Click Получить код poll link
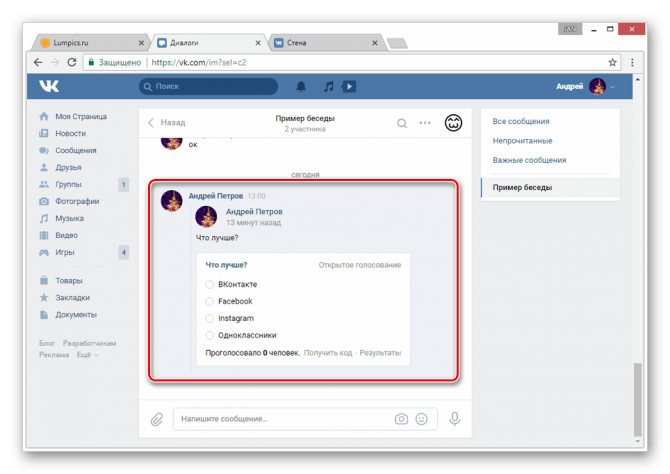The image size is (670, 474). tap(328, 353)
